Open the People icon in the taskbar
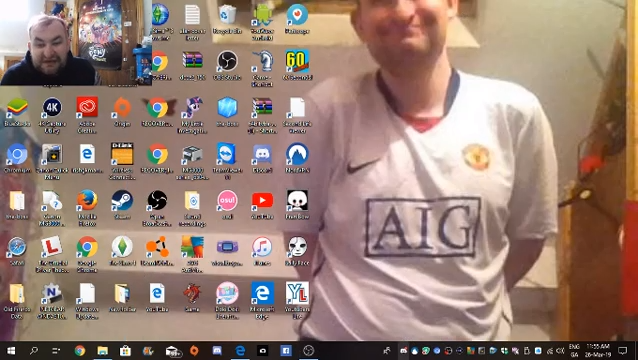This screenshot has height=360, width=638. coord(387,351)
